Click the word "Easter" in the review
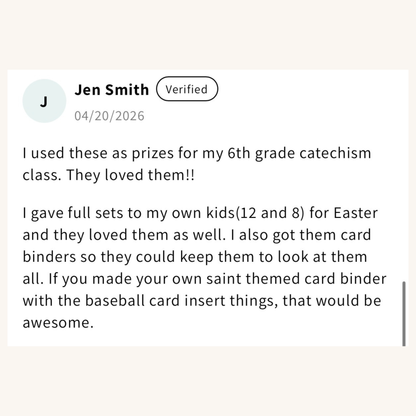Viewport: 416px width, 416px height. (x=356, y=213)
